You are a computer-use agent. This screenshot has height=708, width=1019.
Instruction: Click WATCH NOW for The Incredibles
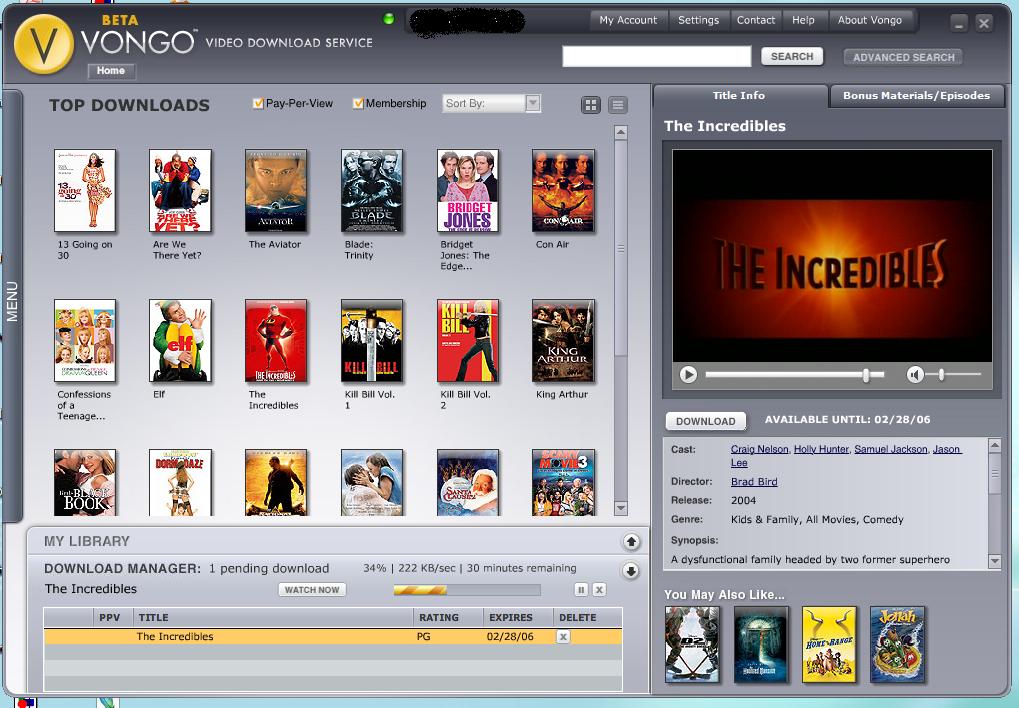click(x=312, y=590)
